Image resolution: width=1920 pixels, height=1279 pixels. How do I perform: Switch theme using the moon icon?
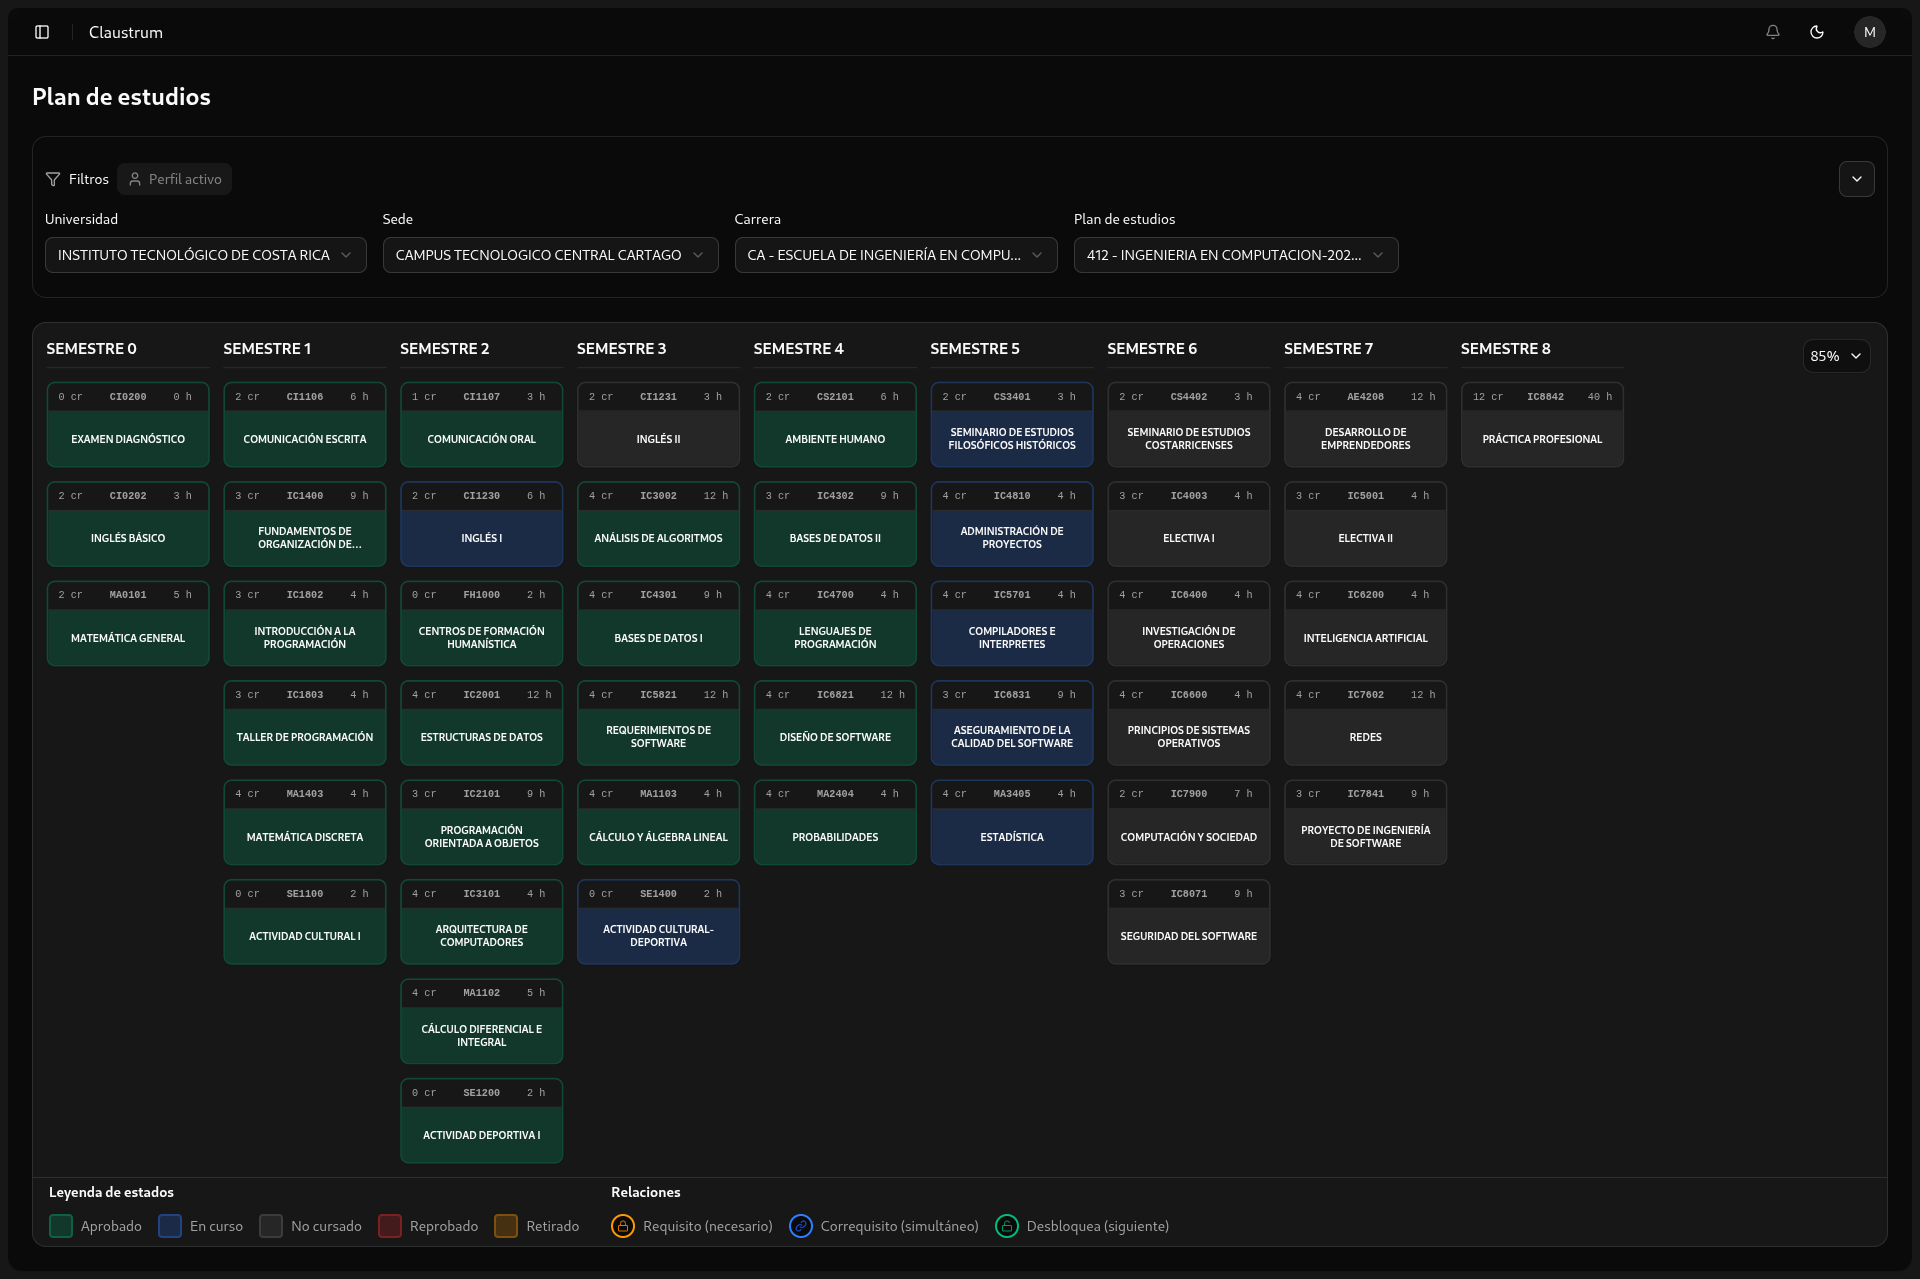tap(1817, 31)
